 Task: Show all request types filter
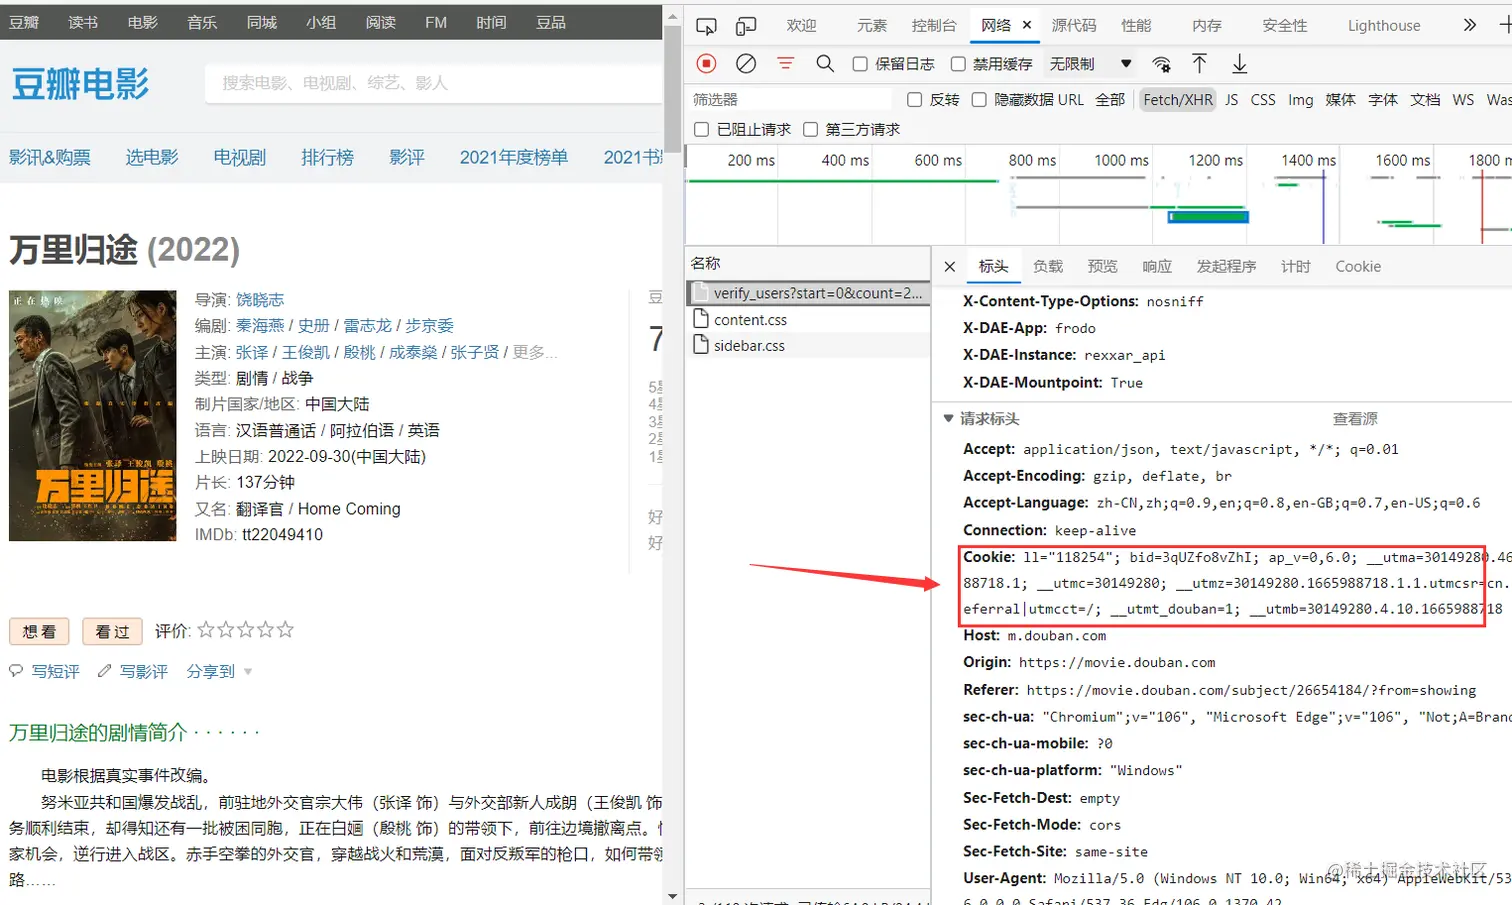[1110, 100]
